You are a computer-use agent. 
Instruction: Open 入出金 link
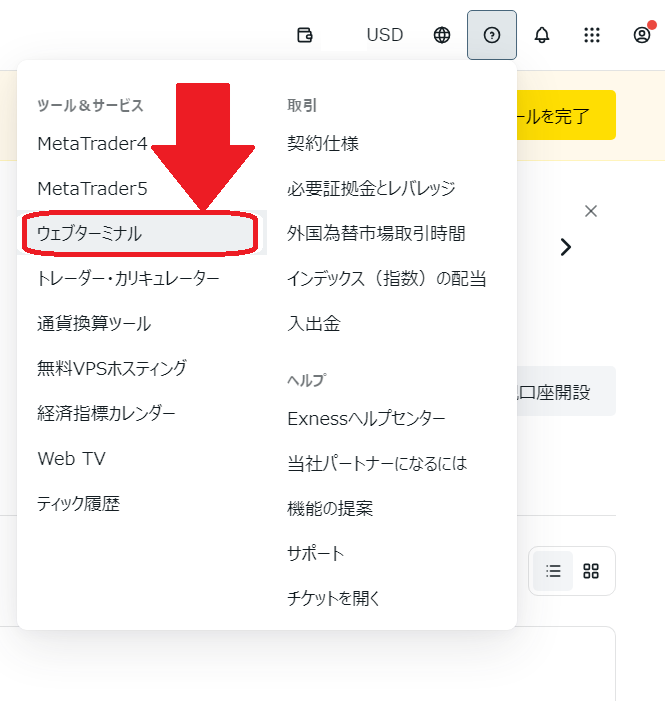pyautogui.click(x=314, y=324)
